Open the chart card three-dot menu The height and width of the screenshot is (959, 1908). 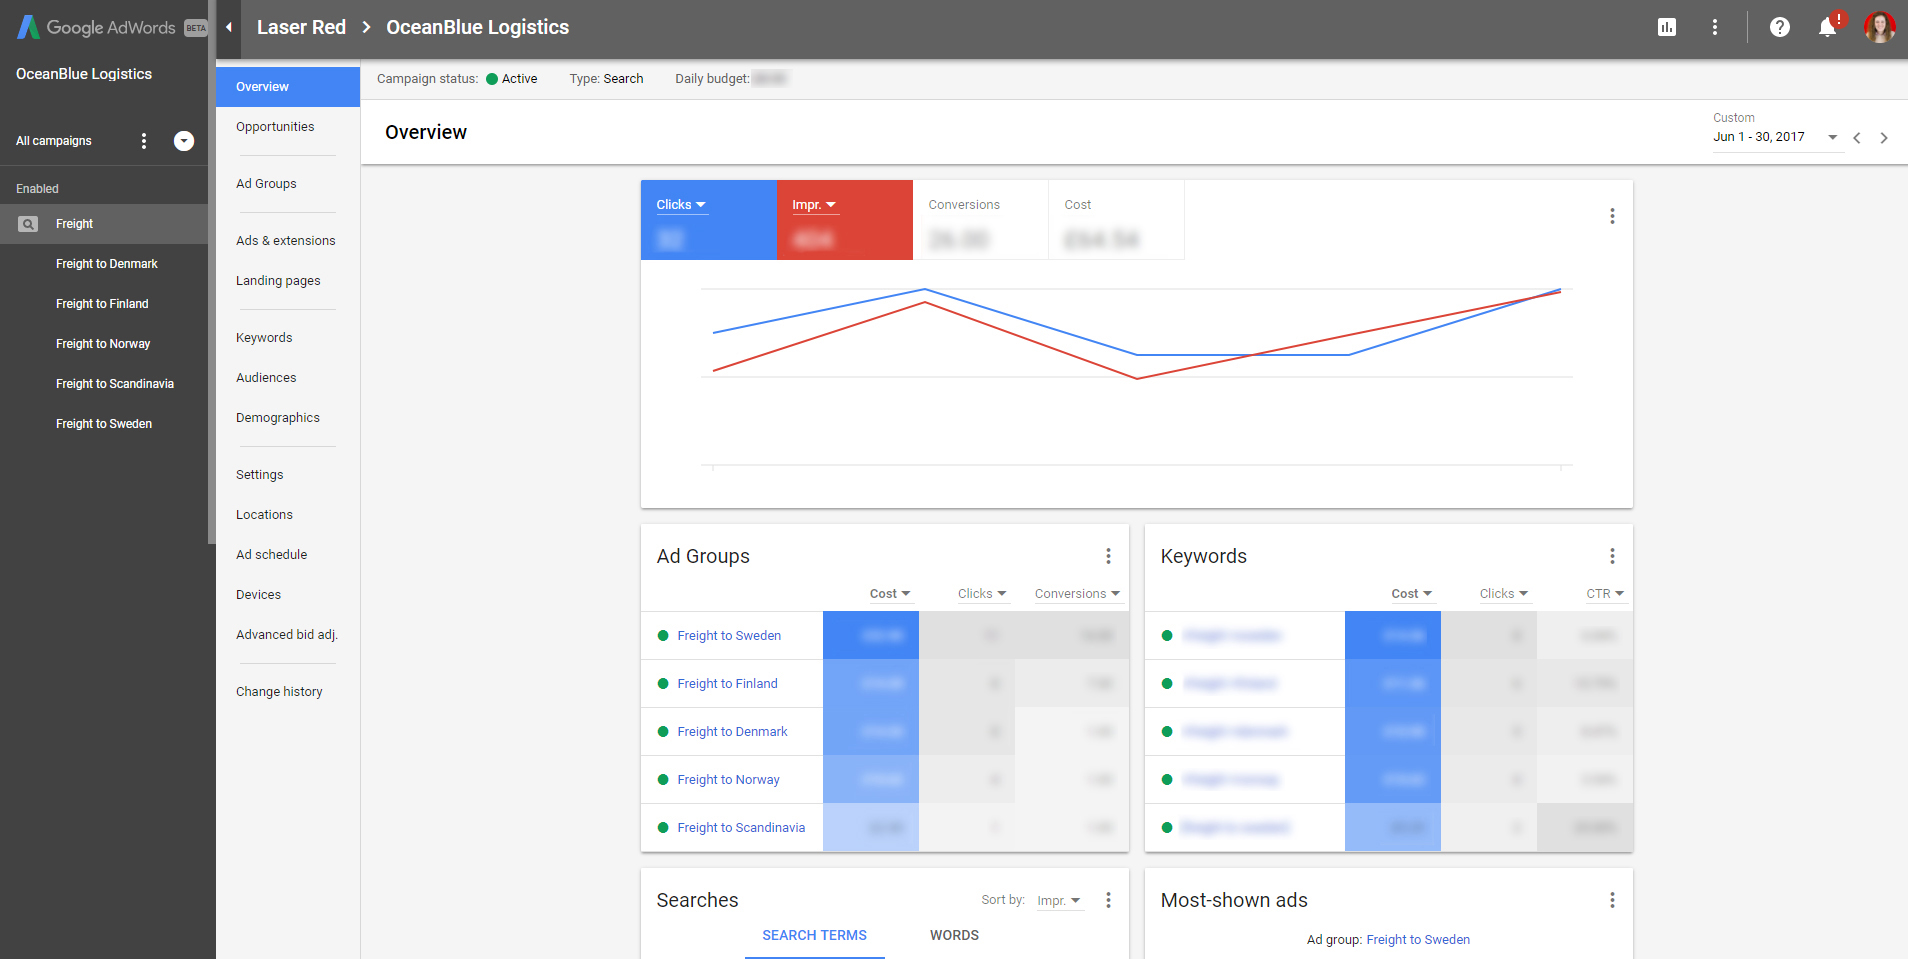pyautogui.click(x=1612, y=216)
